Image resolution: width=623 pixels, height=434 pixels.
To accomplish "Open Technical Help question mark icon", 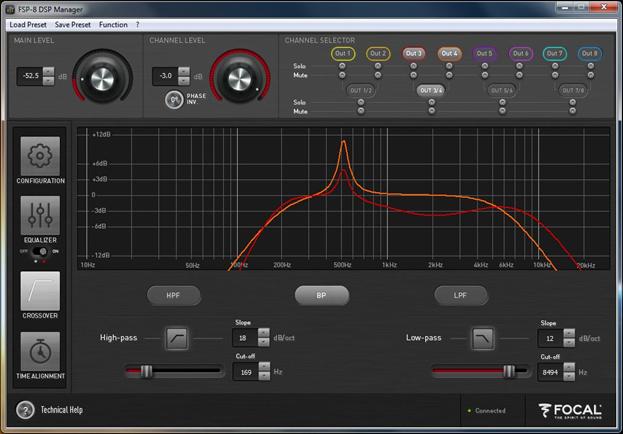I will [x=26, y=410].
